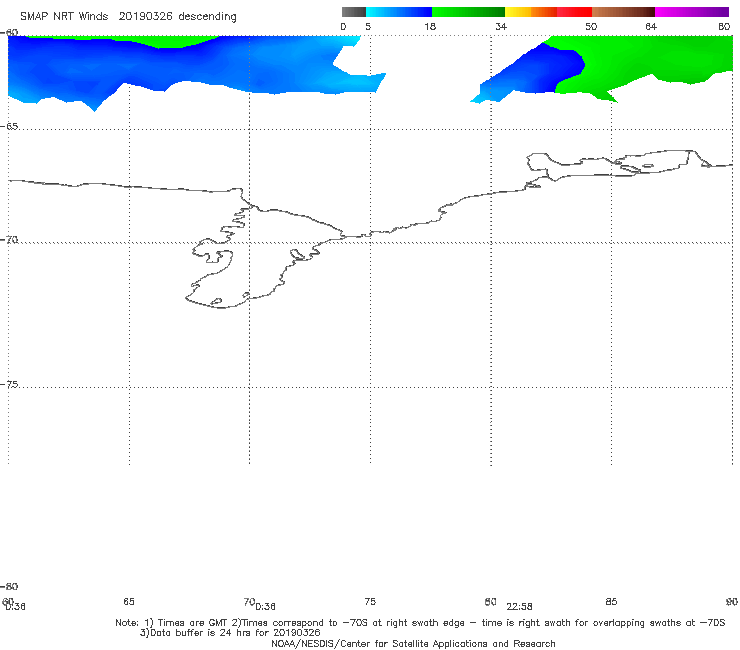Viewport: 740px width, 650px height.
Task: Click the swath time label '22:58'
Action: point(519,607)
